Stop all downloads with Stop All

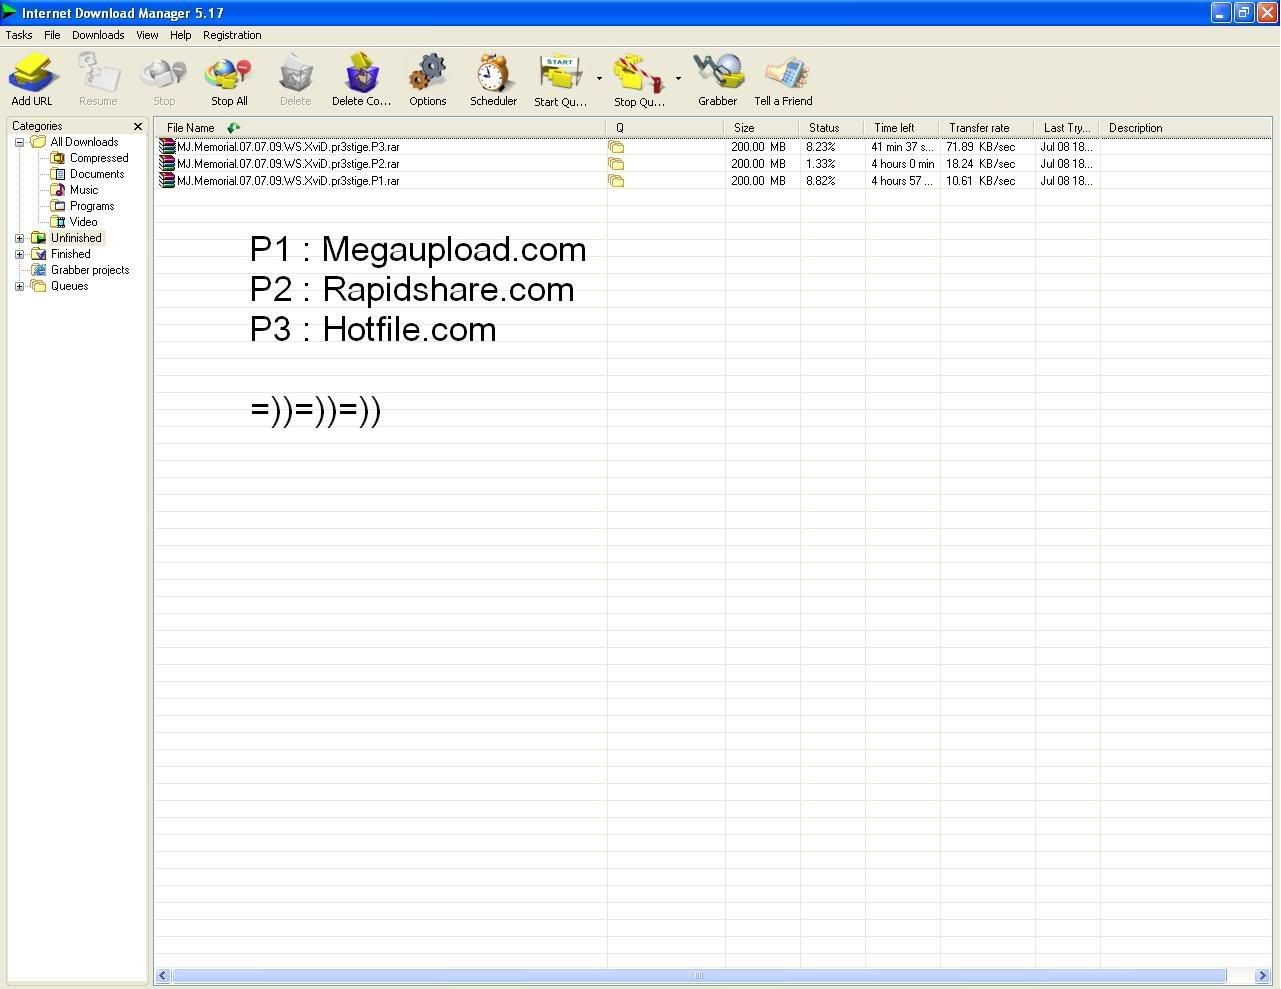[x=229, y=74]
